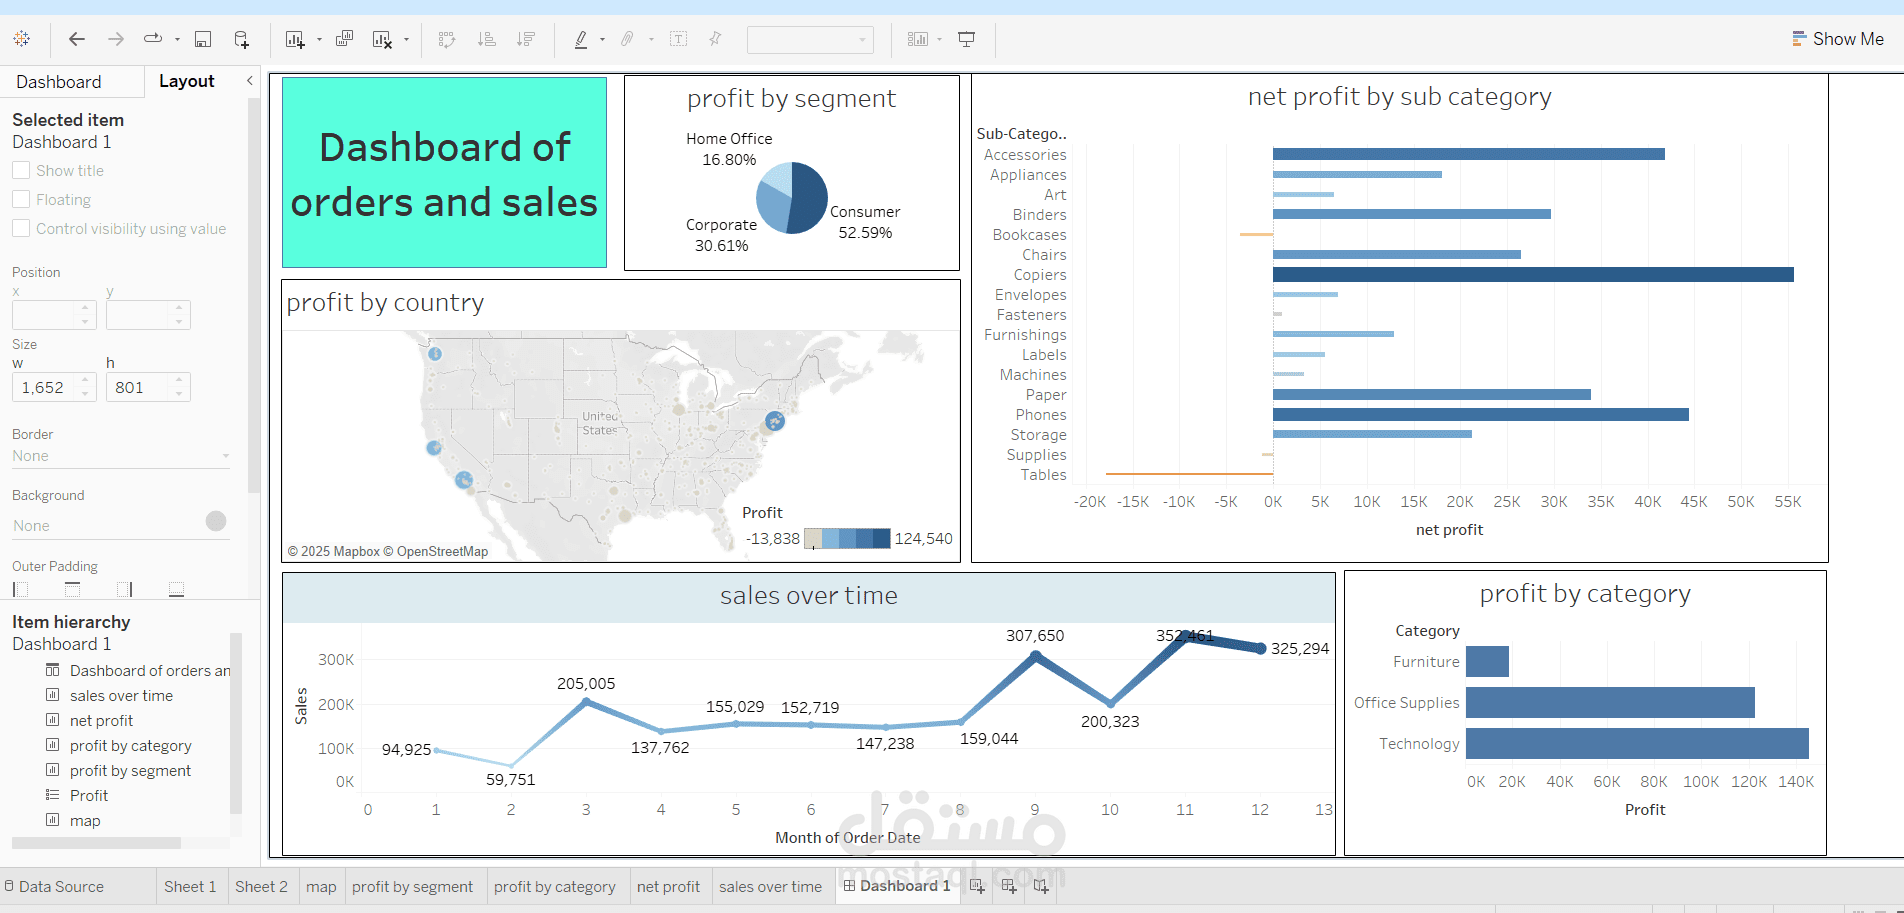Select Profit legend in Item hierarchy

(89, 795)
